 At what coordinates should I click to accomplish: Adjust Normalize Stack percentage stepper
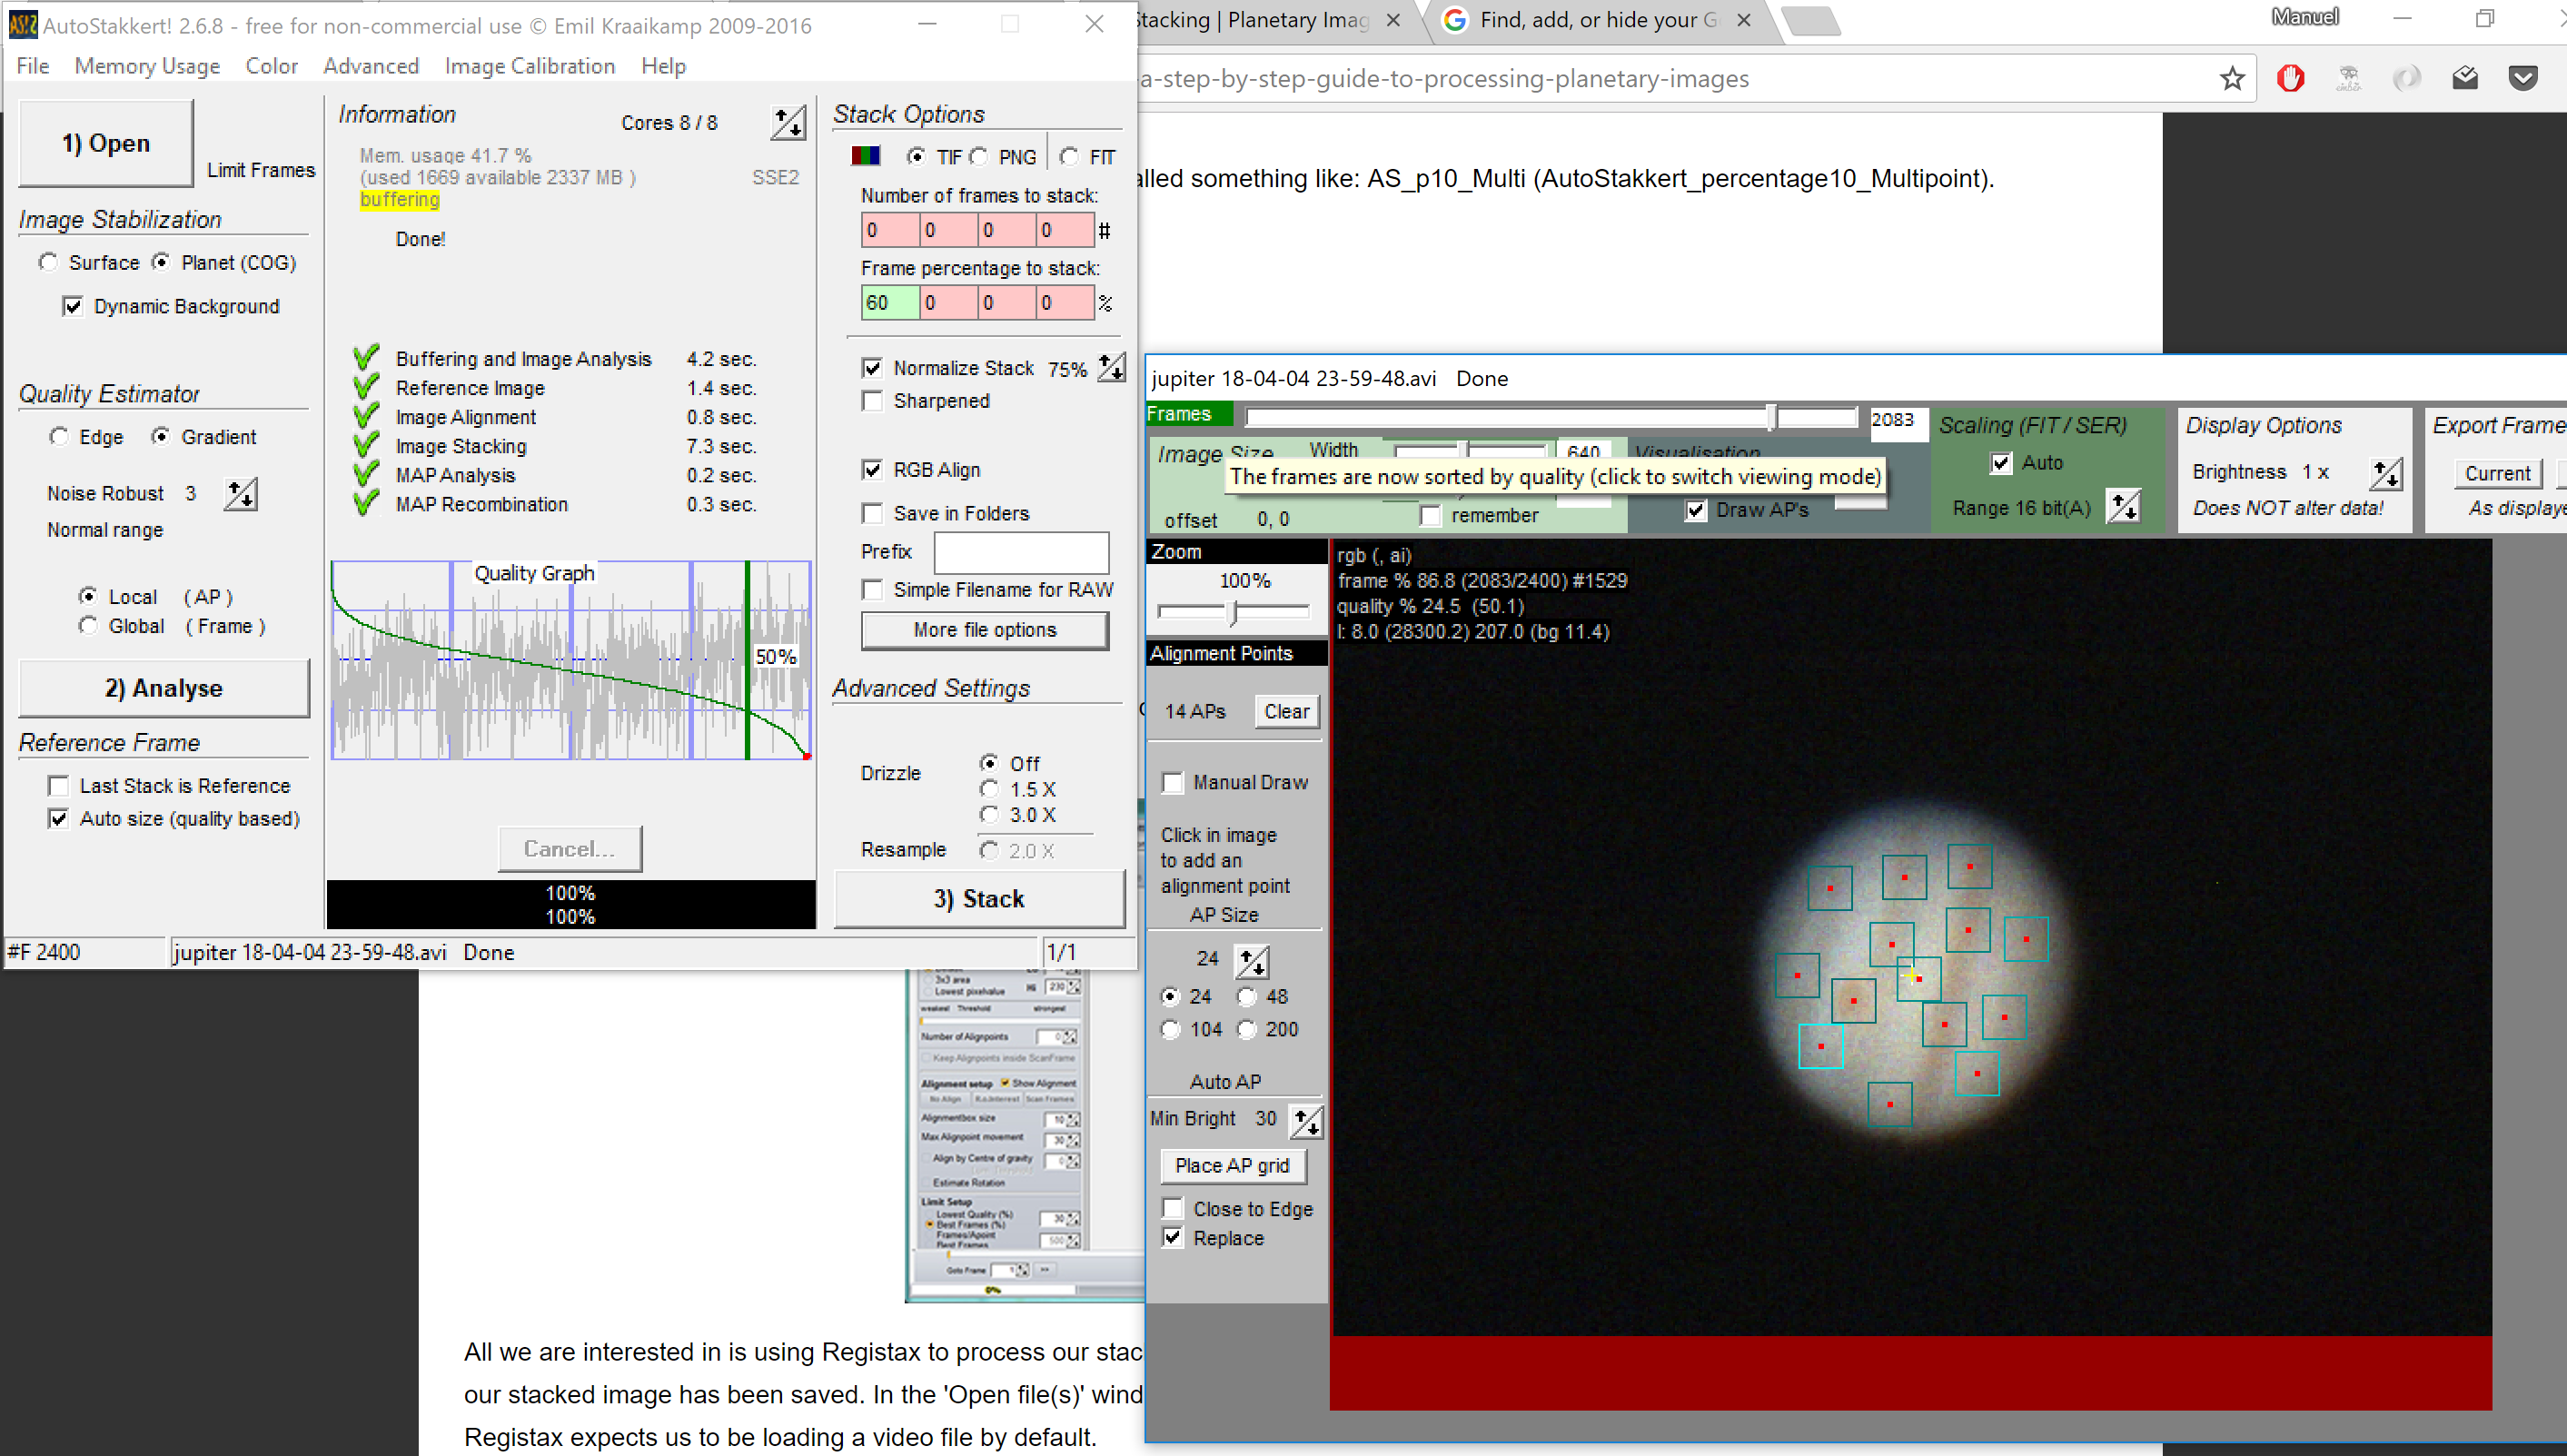1111,368
